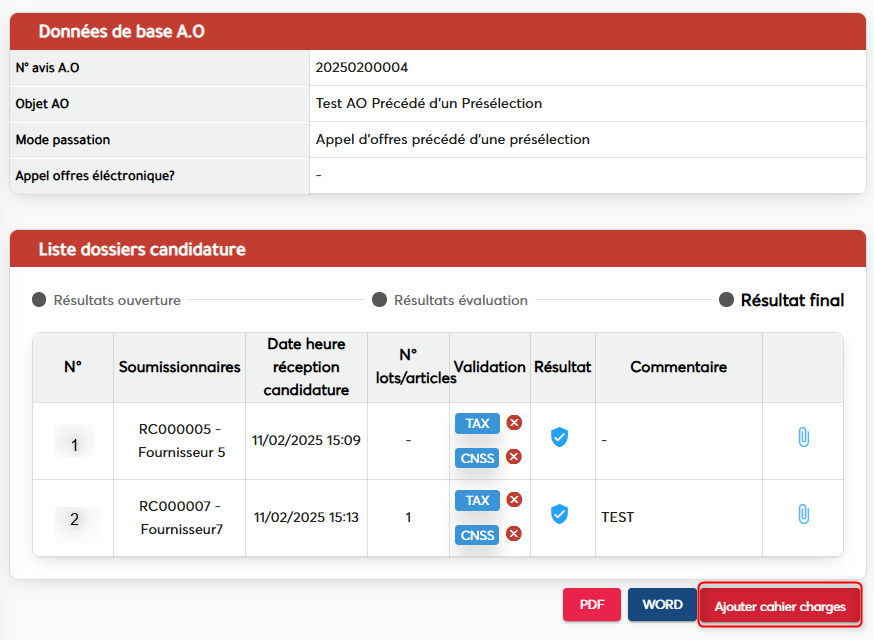Export the list with the PDF button
Viewport: 874px width, 640px height.
point(592,605)
